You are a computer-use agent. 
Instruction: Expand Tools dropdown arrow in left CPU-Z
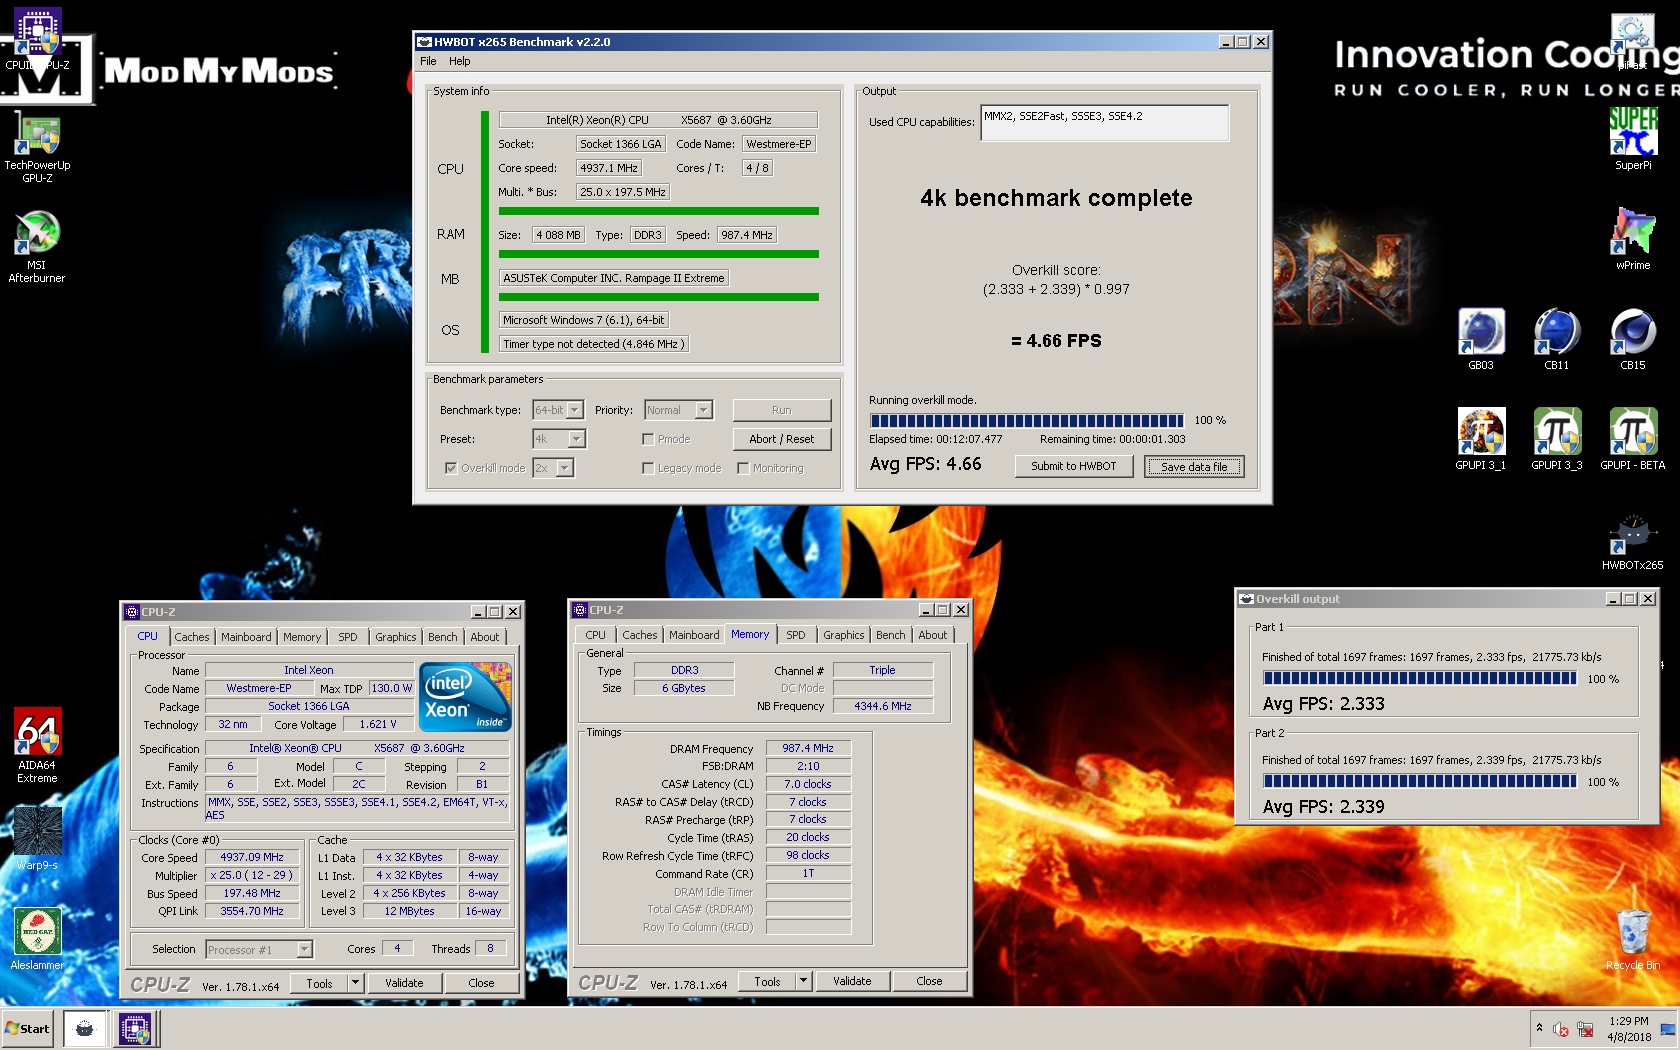click(355, 983)
